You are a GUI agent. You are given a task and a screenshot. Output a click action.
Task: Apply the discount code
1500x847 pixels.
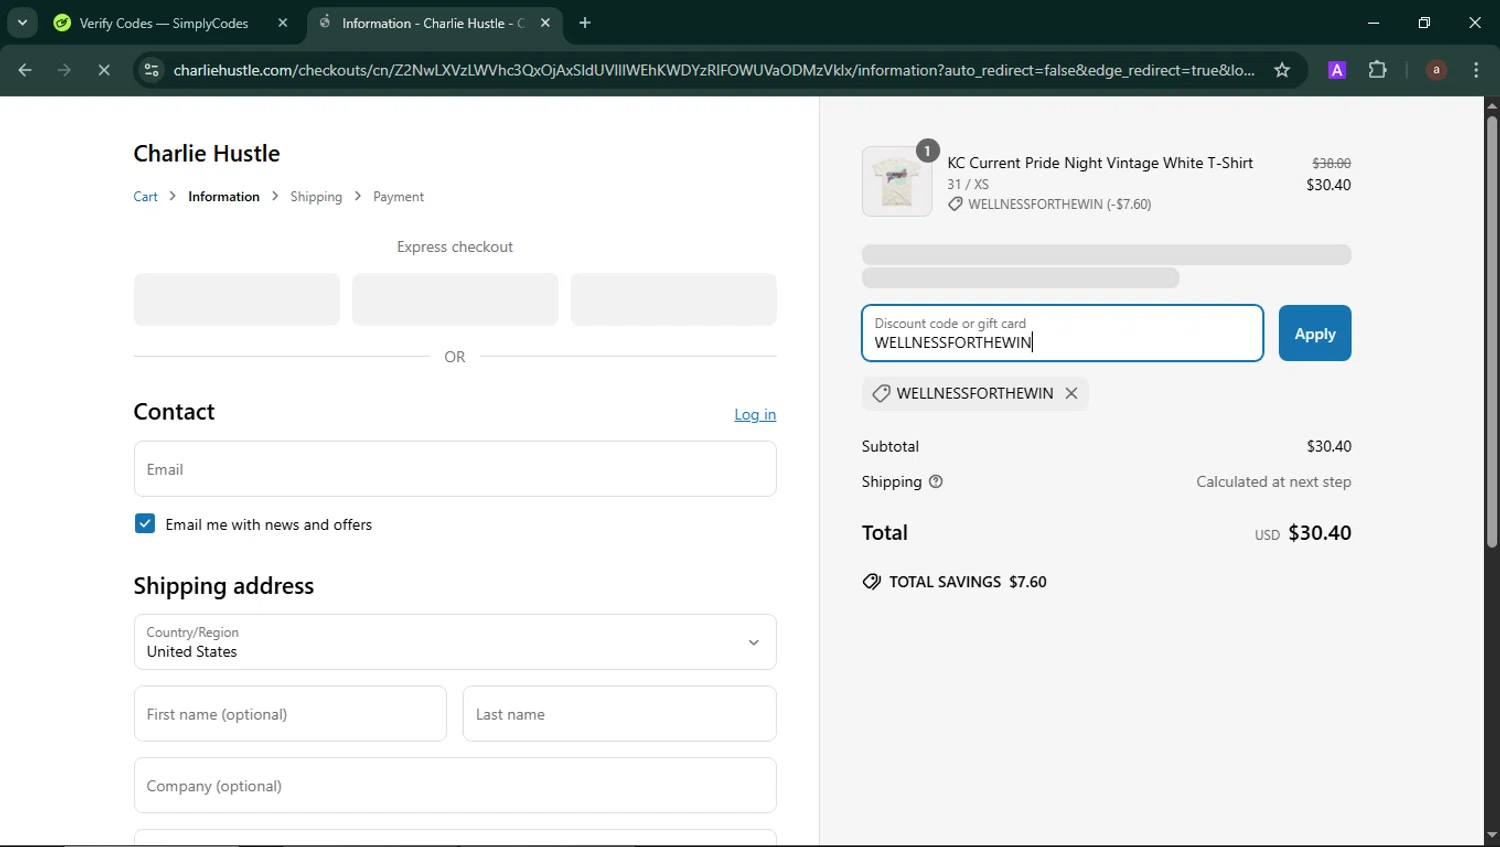(1315, 333)
